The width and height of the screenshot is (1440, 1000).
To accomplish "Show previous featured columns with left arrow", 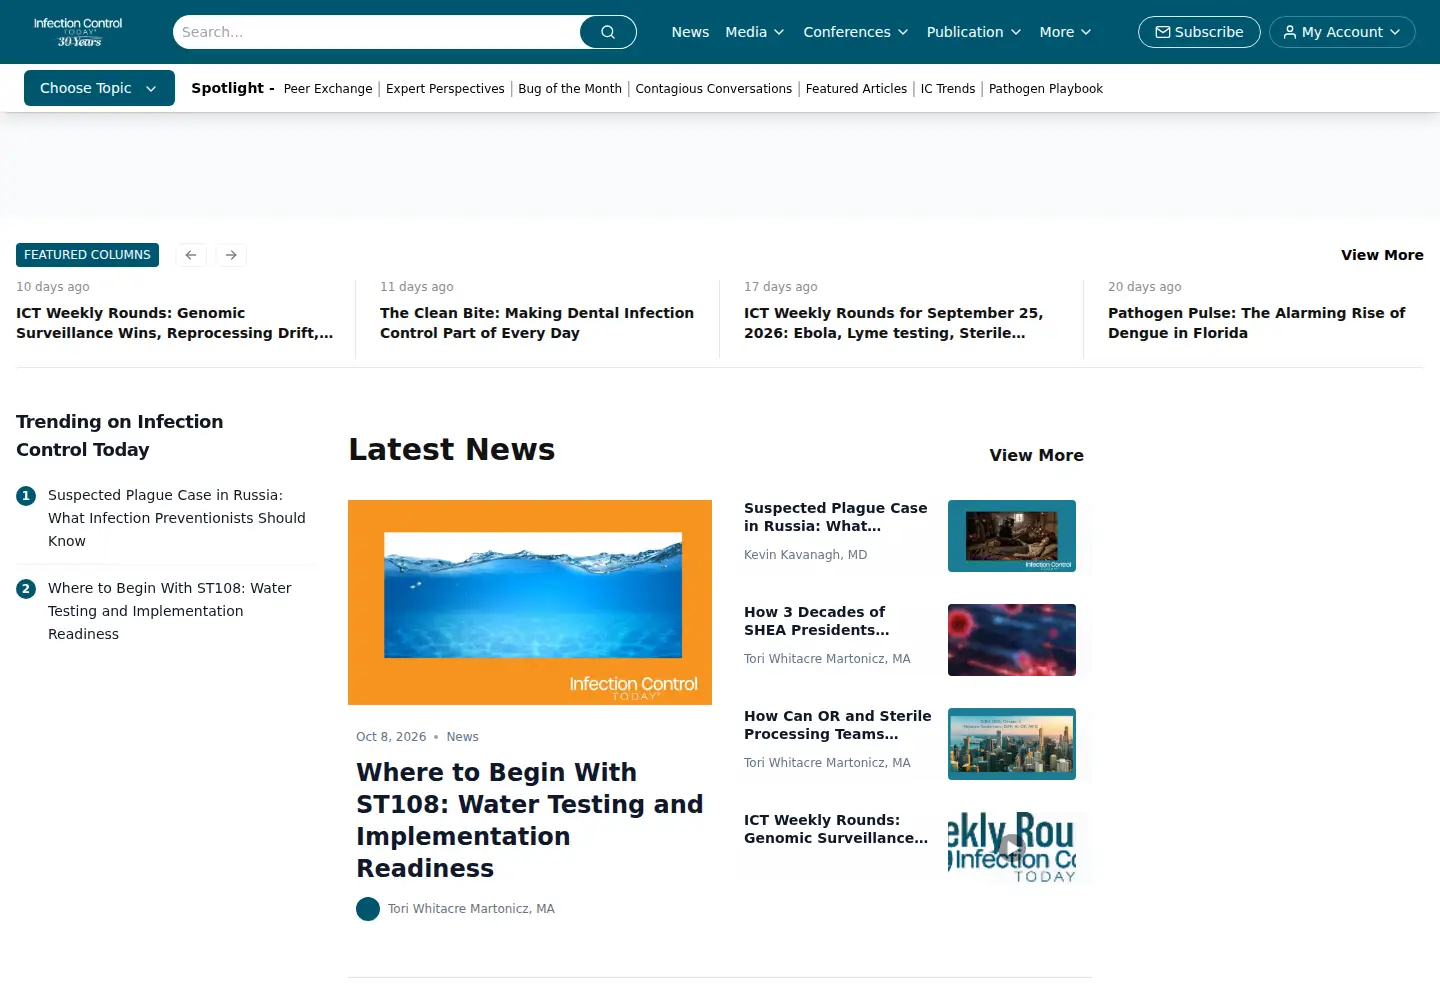I will coord(191,255).
